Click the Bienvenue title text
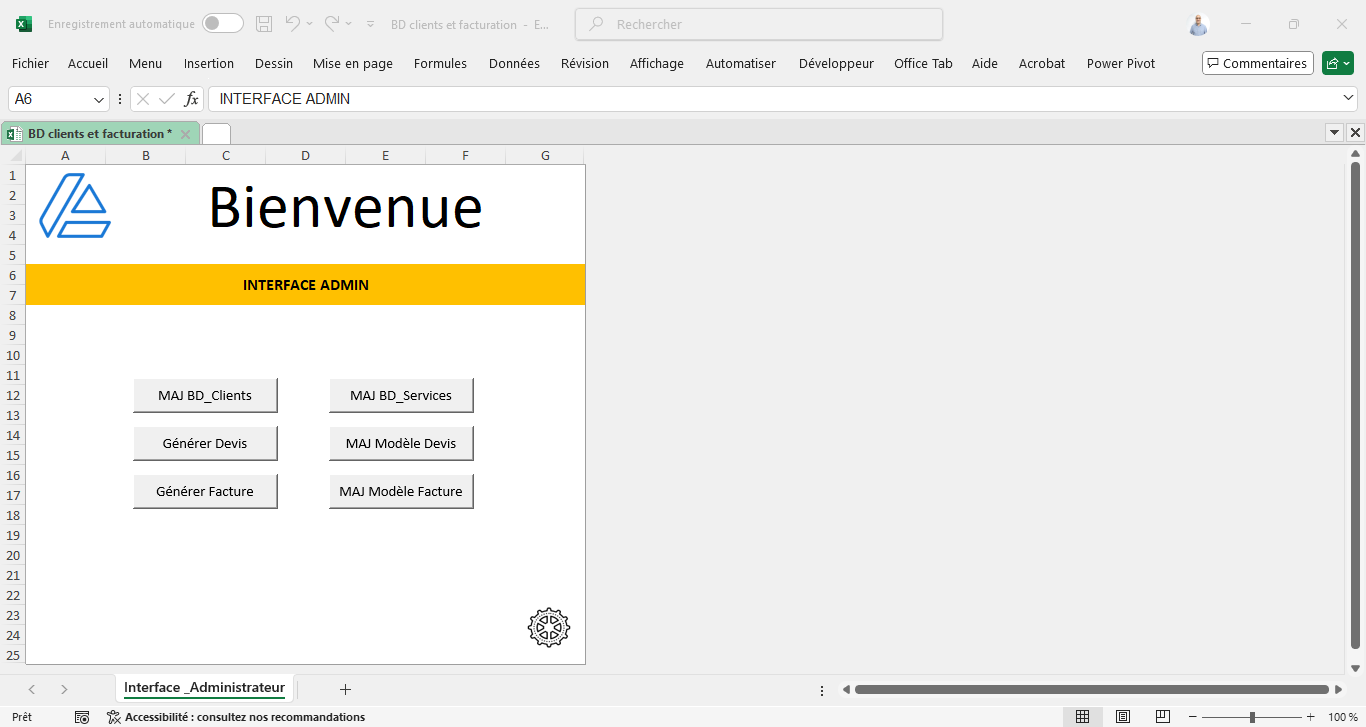 pos(345,207)
